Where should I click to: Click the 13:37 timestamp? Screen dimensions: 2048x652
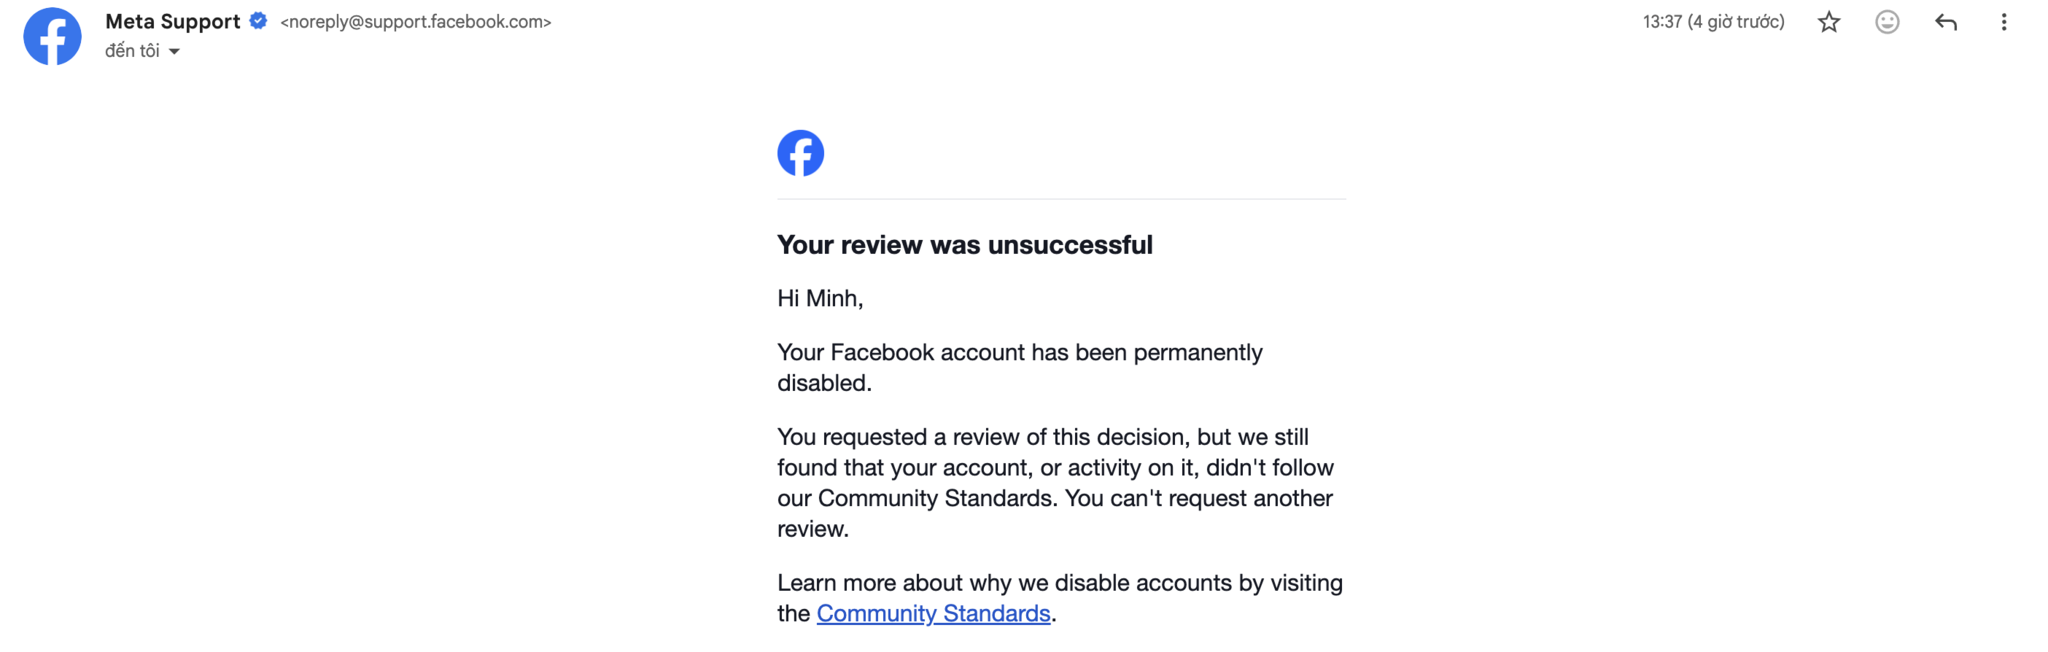pos(1713,22)
